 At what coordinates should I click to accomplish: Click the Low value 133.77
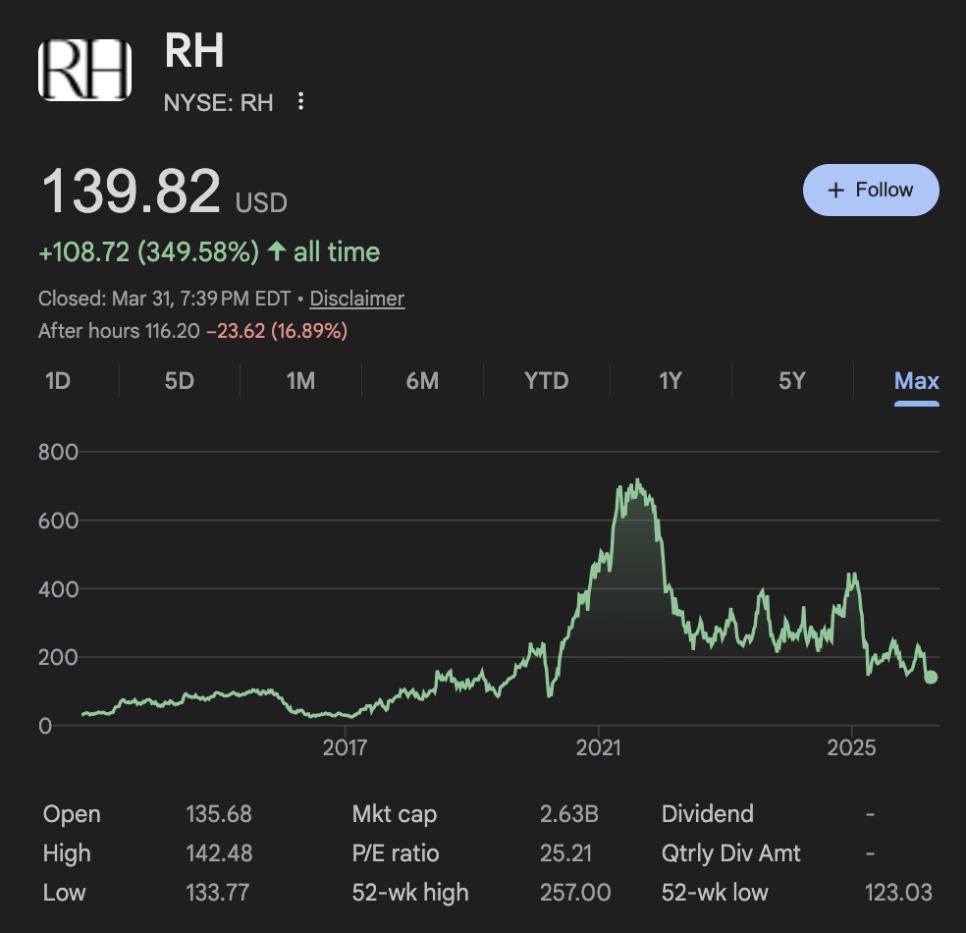point(217,893)
